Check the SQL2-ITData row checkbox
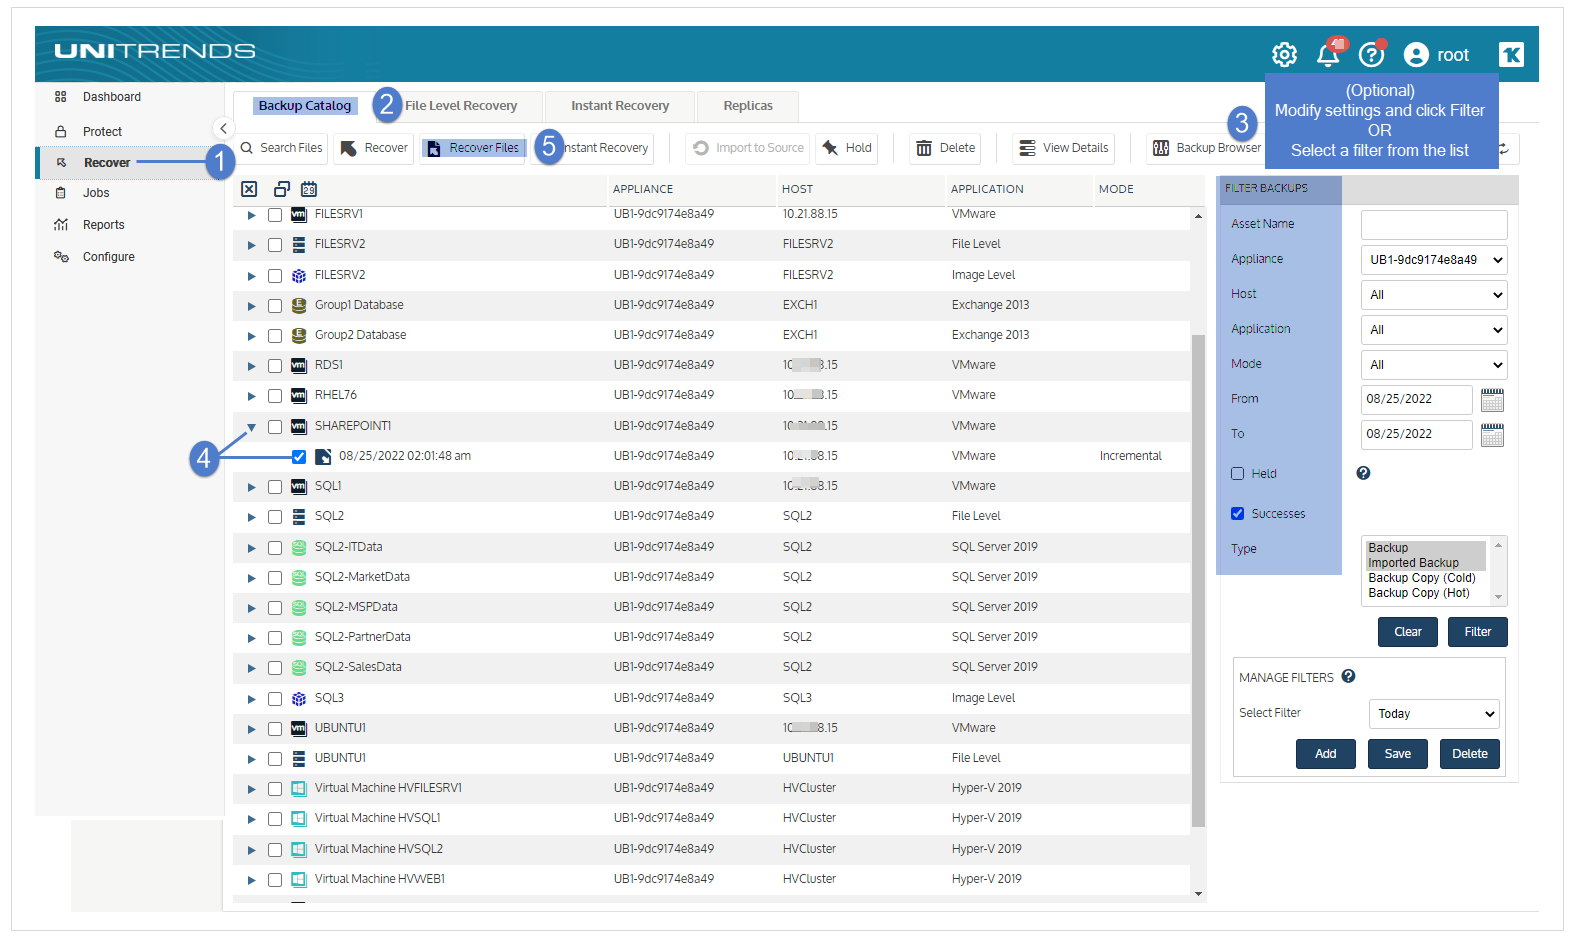Image resolution: width=1589 pixels, height=949 pixels. coord(275,548)
